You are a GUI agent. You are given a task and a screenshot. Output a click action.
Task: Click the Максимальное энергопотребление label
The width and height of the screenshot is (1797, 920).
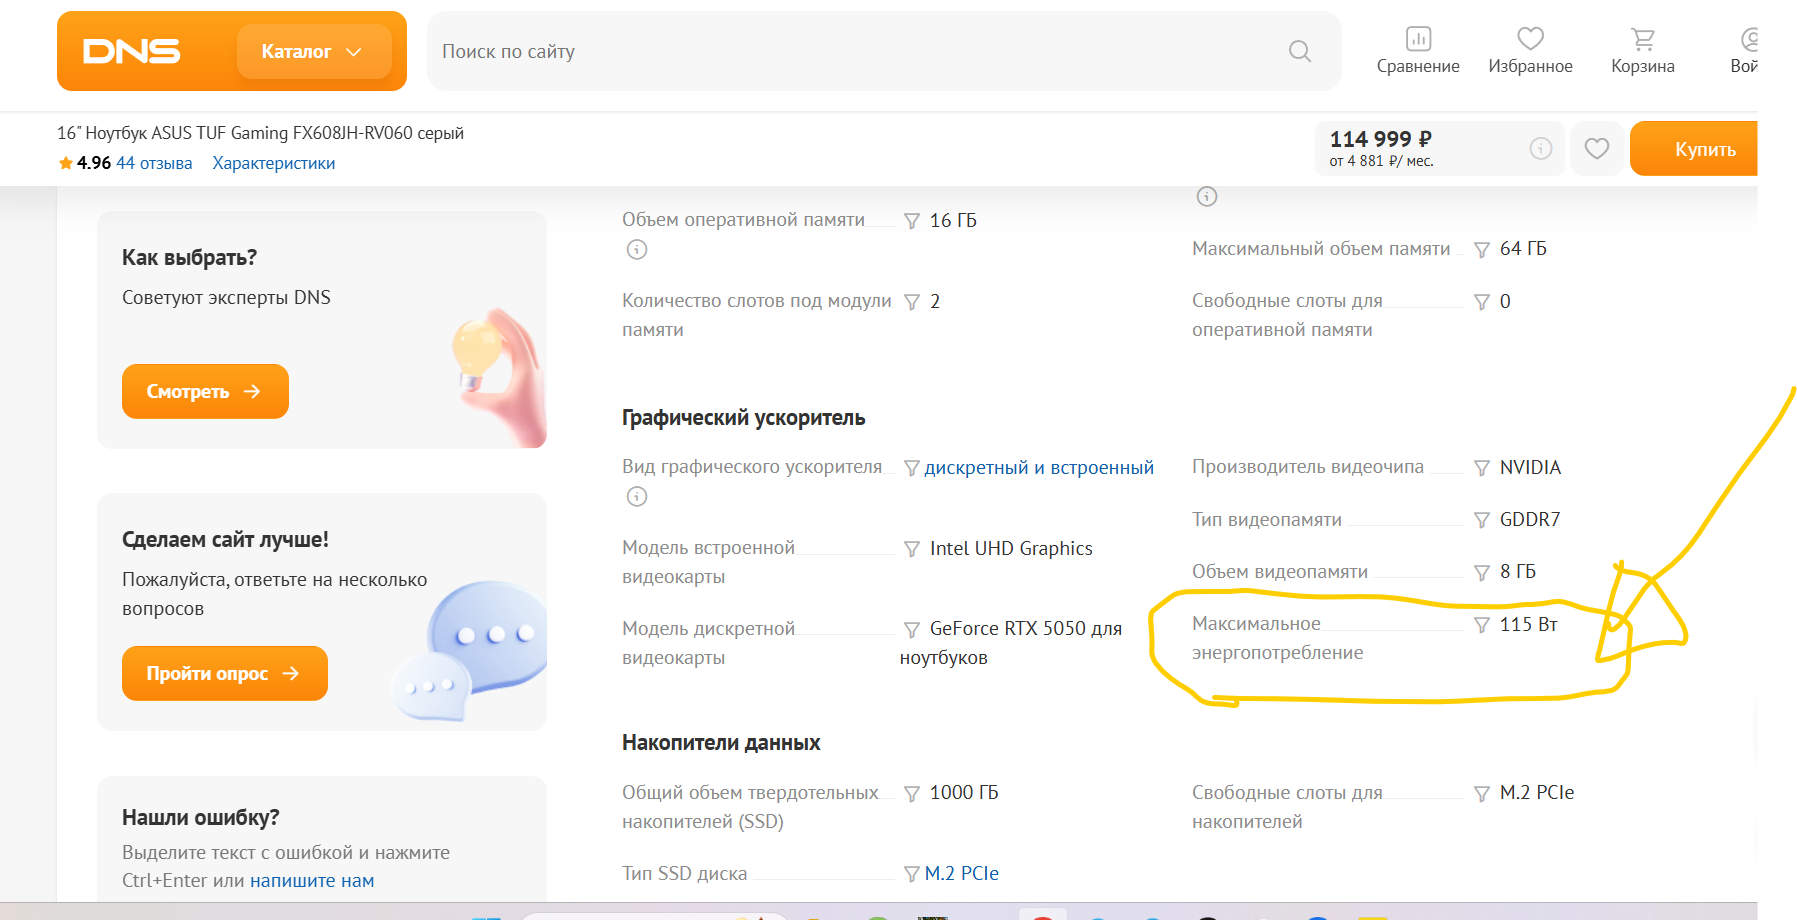point(1277,638)
